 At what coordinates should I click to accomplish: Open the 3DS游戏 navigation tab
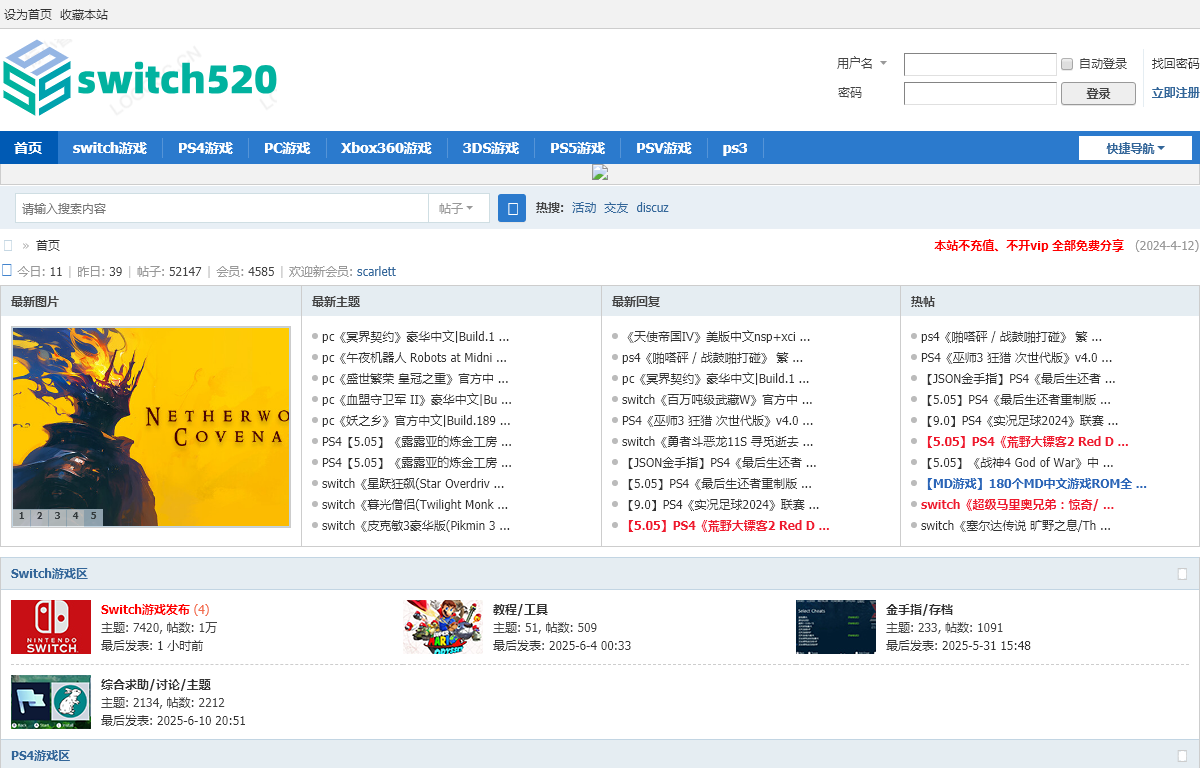coord(490,148)
